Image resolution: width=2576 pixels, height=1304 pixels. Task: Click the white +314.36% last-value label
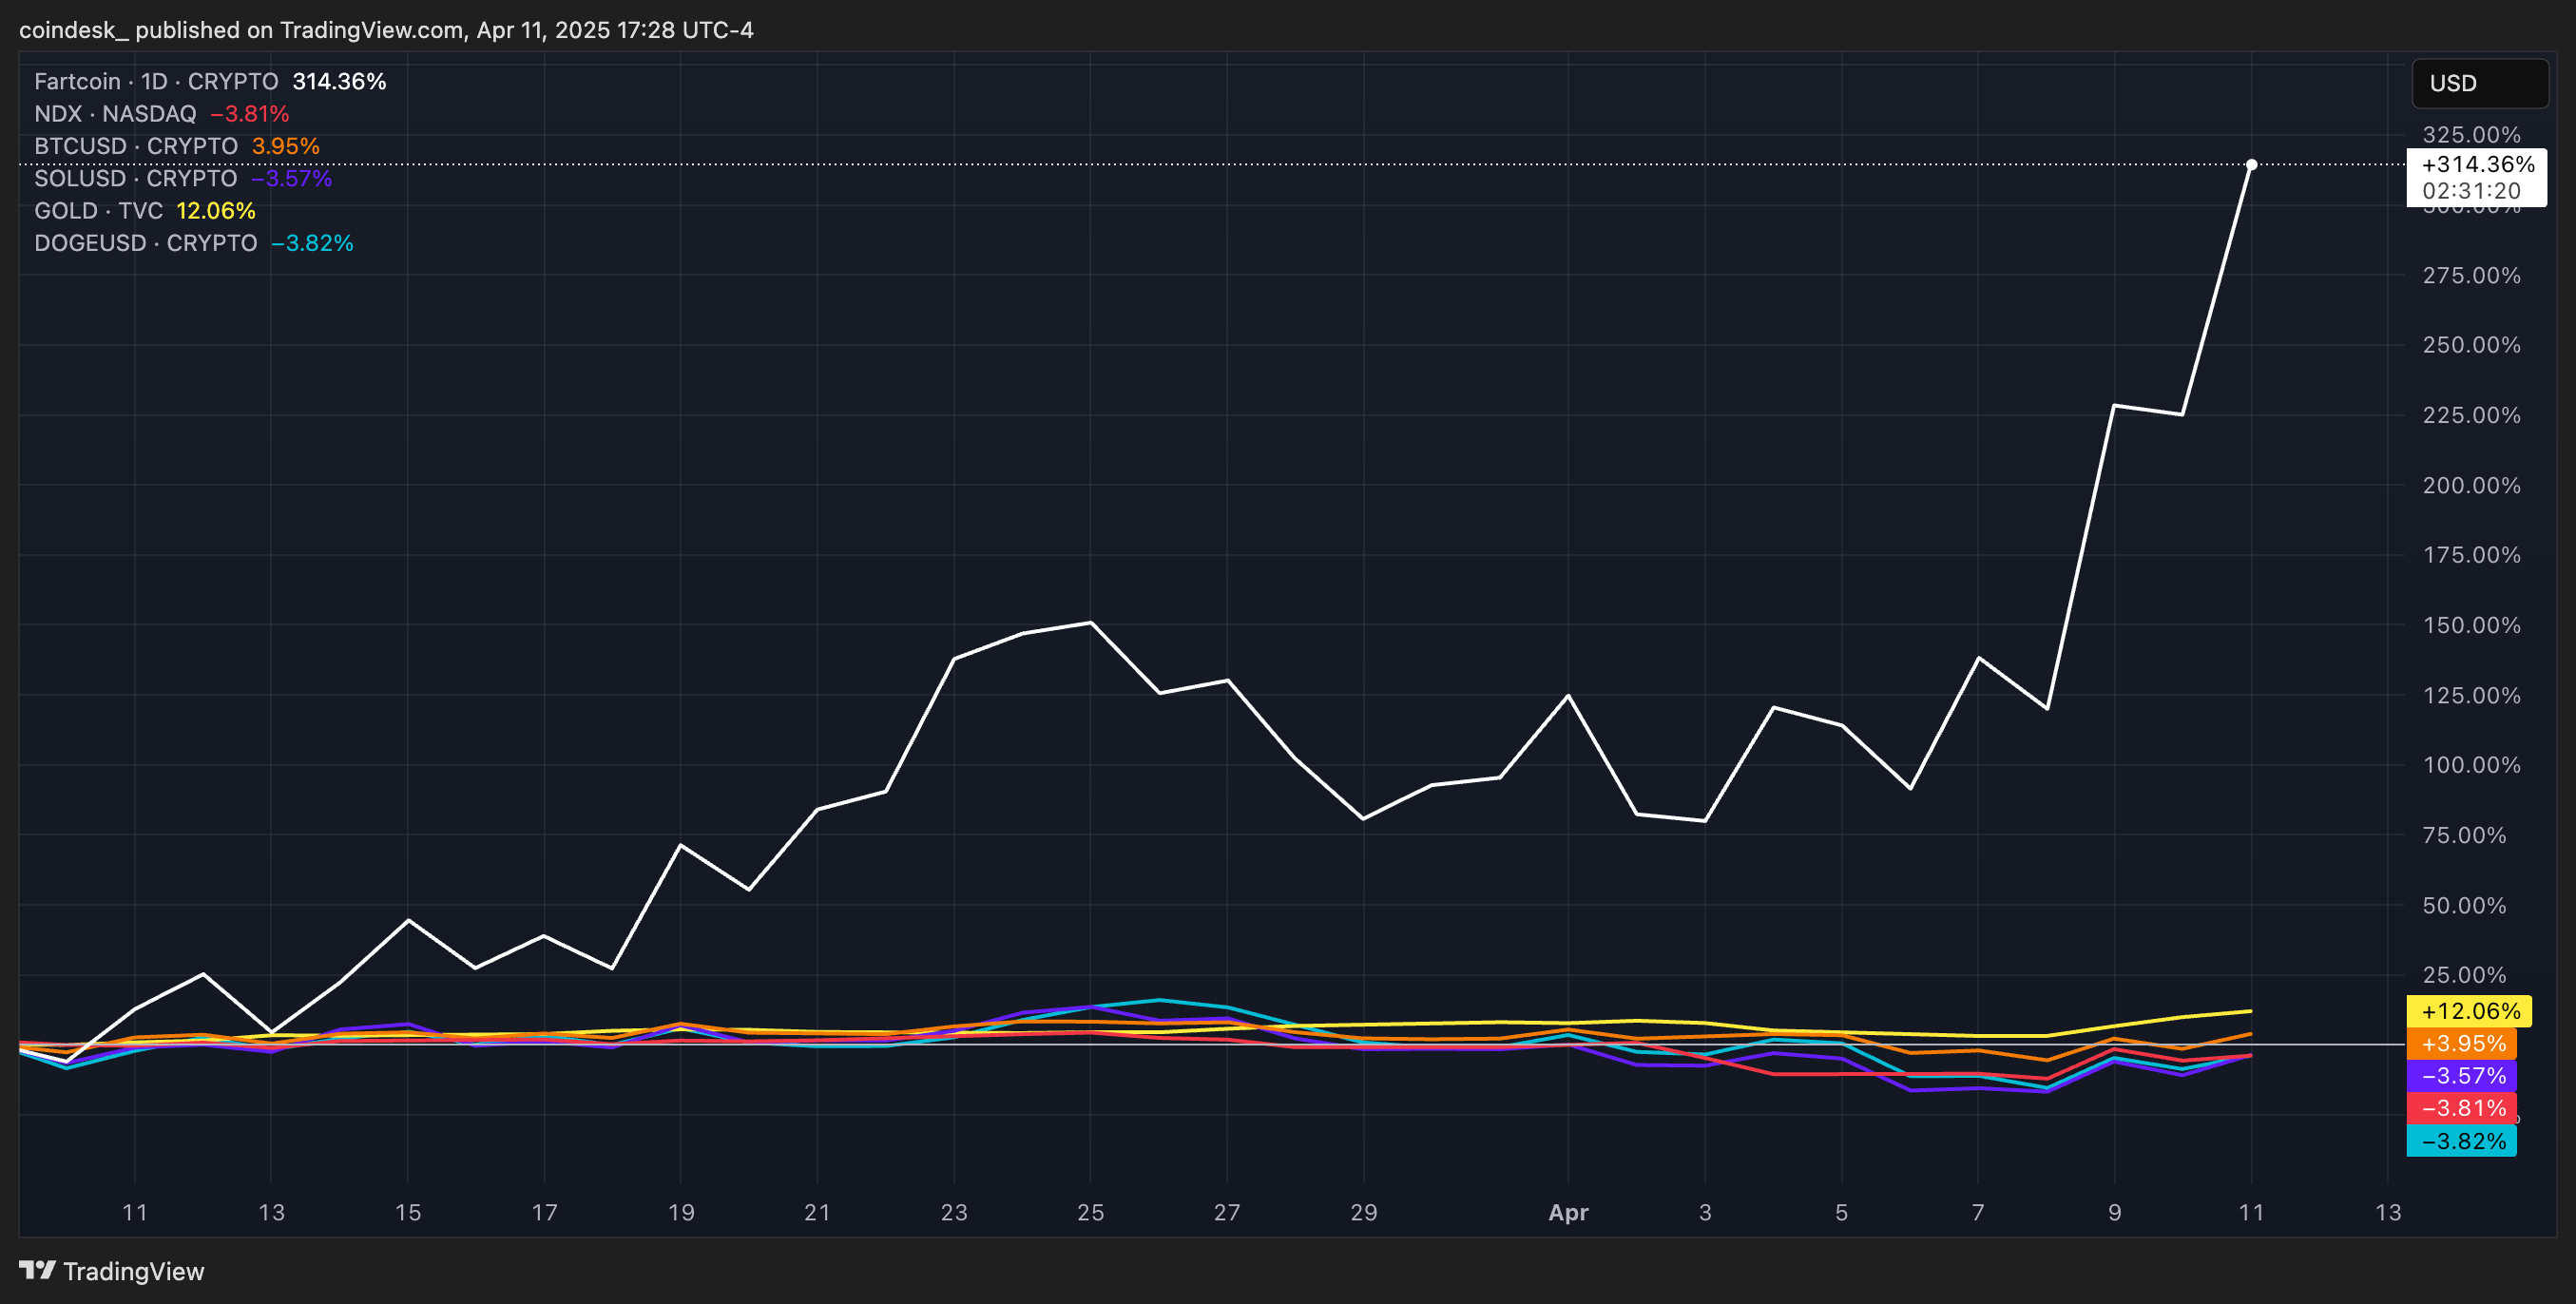tap(2477, 165)
